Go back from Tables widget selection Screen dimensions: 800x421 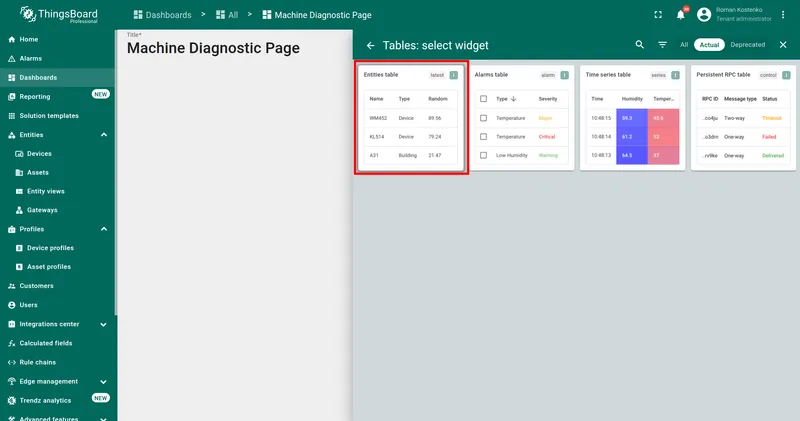(x=370, y=45)
